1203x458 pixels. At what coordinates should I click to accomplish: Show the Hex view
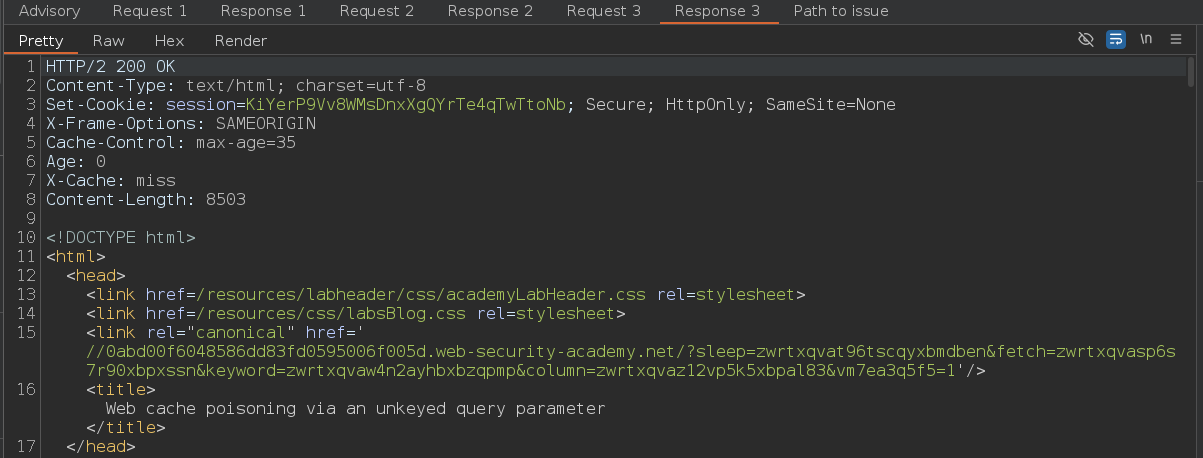coord(169,41)
